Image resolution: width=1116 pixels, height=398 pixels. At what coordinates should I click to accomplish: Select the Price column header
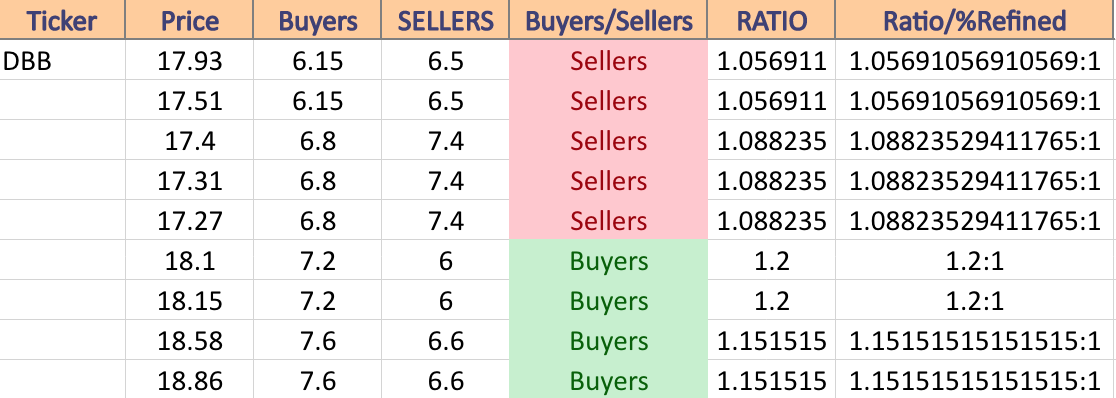[189, 20]
